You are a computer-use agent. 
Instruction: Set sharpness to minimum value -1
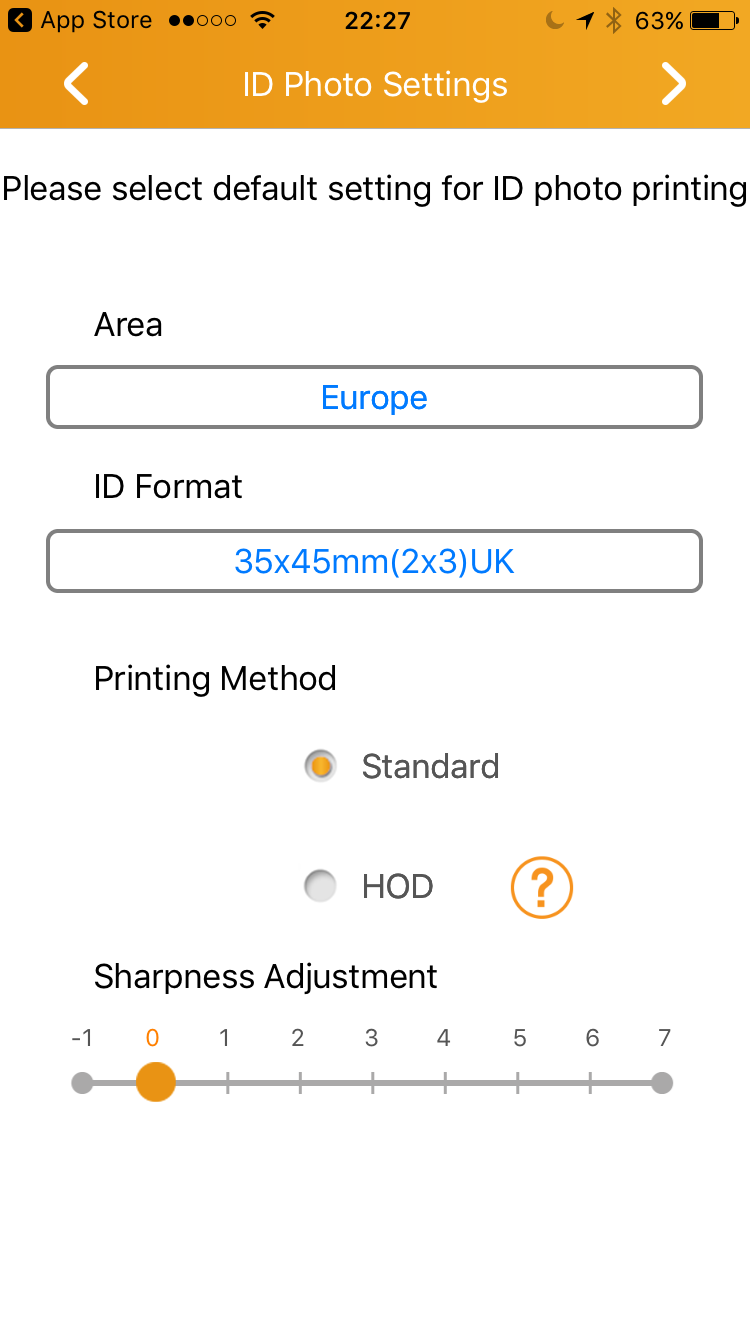coord(83,1082)
